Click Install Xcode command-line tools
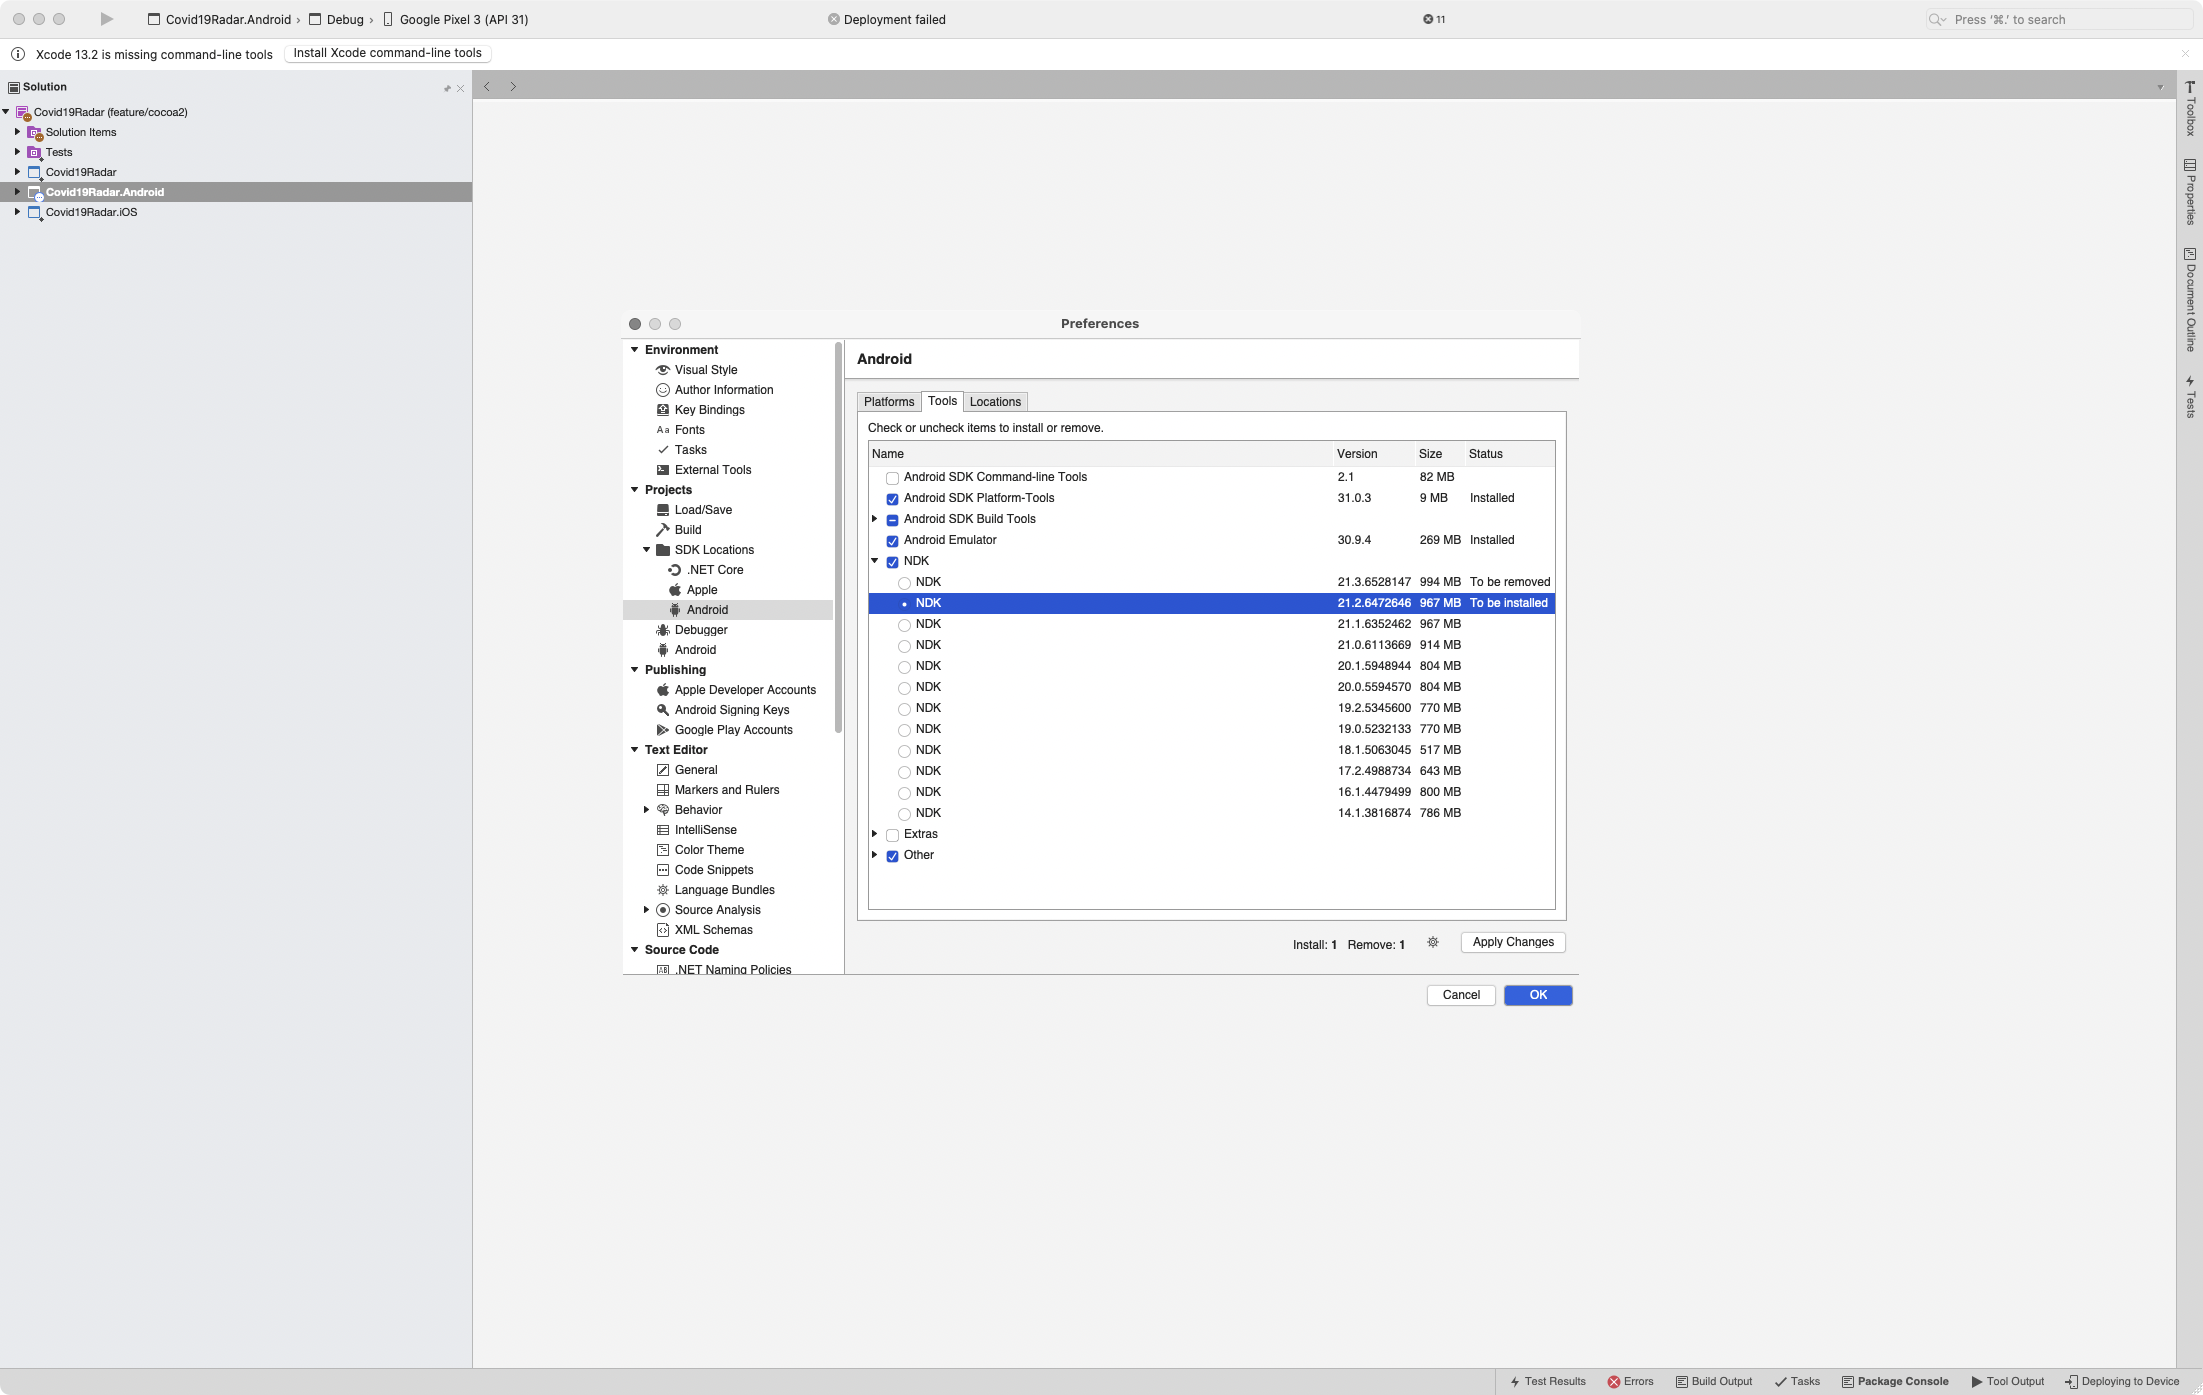Screen dimensions: 2203x1395 387,53
